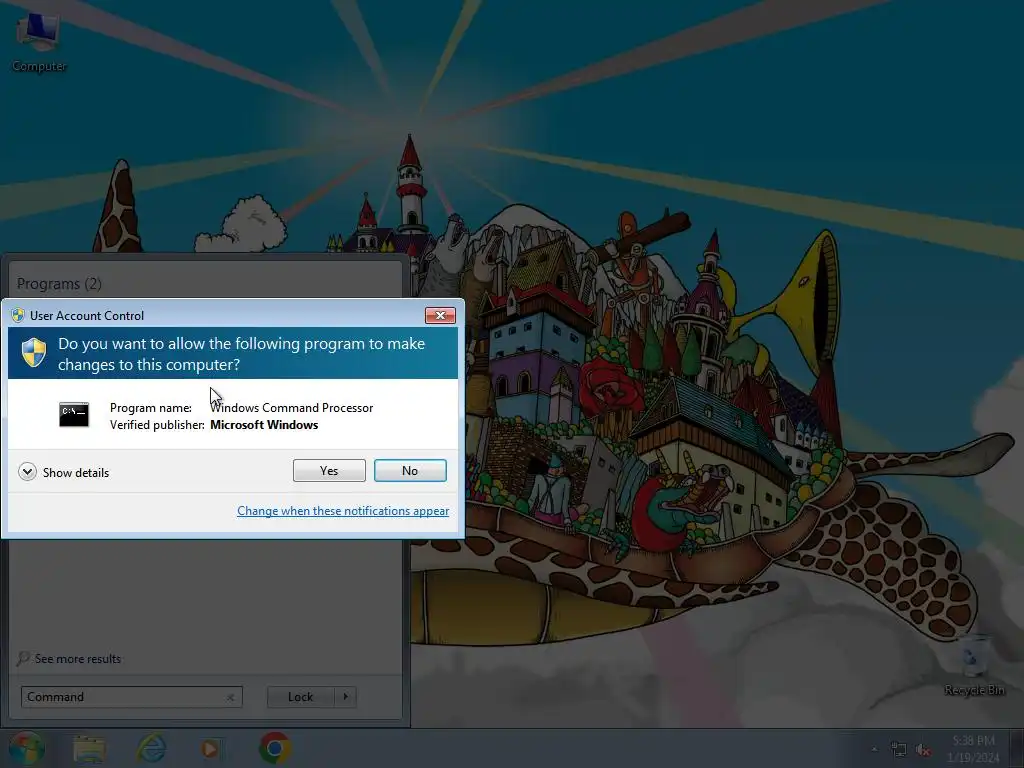The height and width of the screenshot is (768, 1024).
Task: Open Change when these notifications appear link
Action: pyautogui.click(x=343, y=511)
